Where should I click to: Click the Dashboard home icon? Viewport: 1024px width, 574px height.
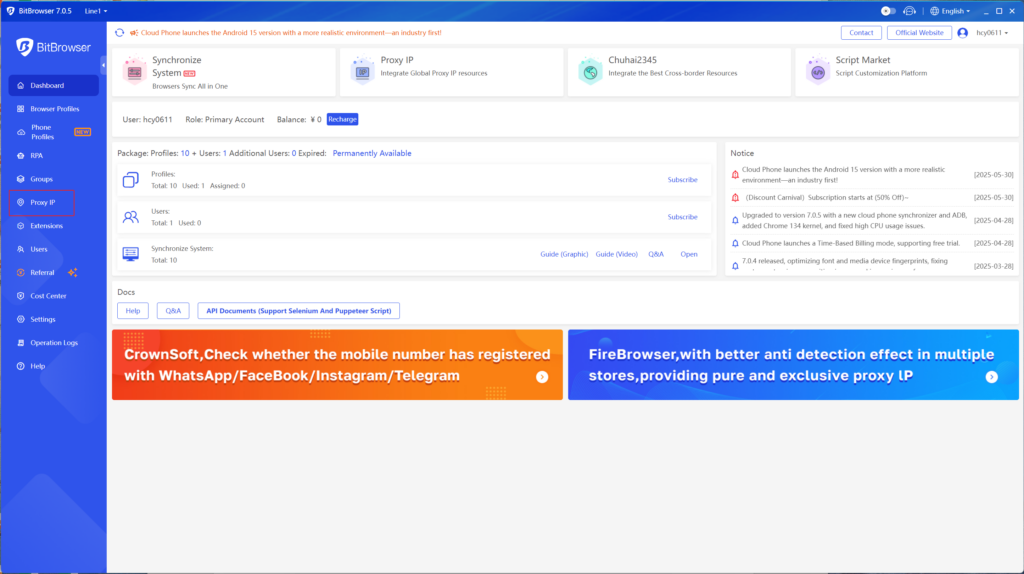pos(20,86)
